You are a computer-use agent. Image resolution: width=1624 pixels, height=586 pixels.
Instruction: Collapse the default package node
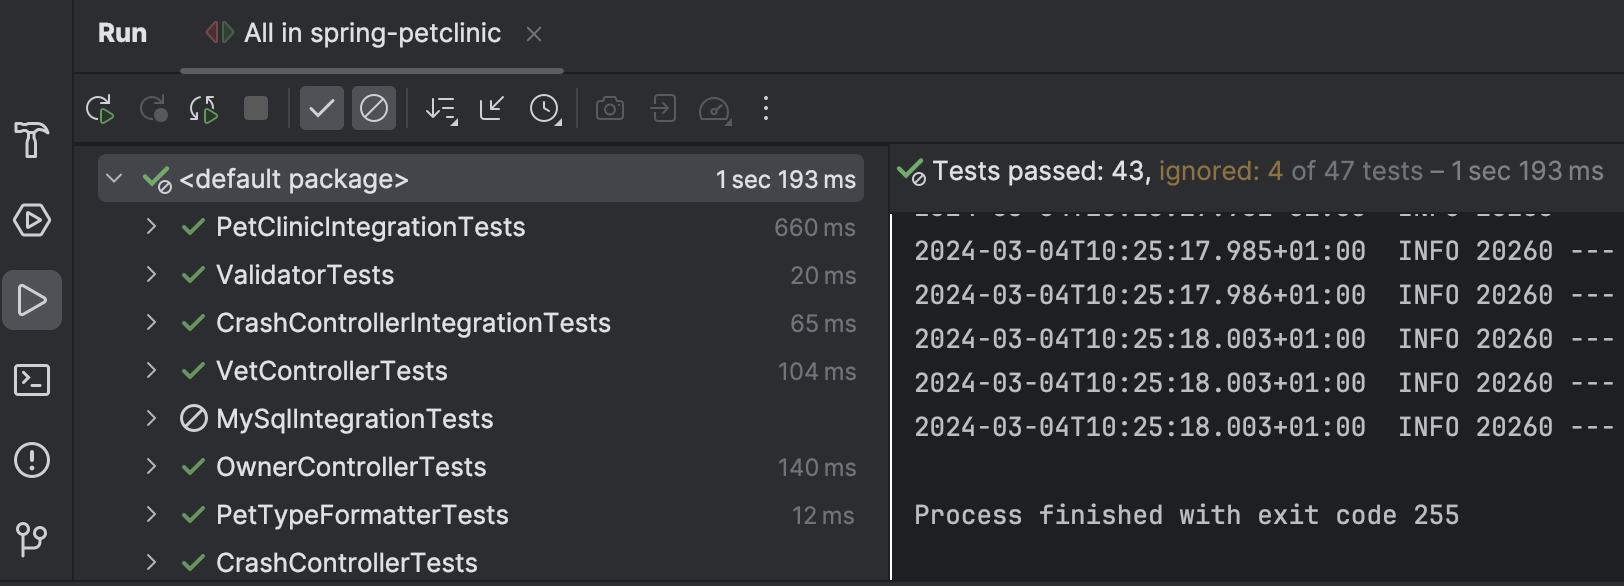click(114, 179)
